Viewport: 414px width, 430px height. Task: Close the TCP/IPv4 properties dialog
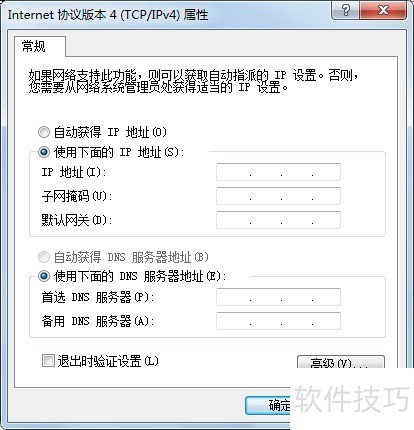[x=383, y=10]
